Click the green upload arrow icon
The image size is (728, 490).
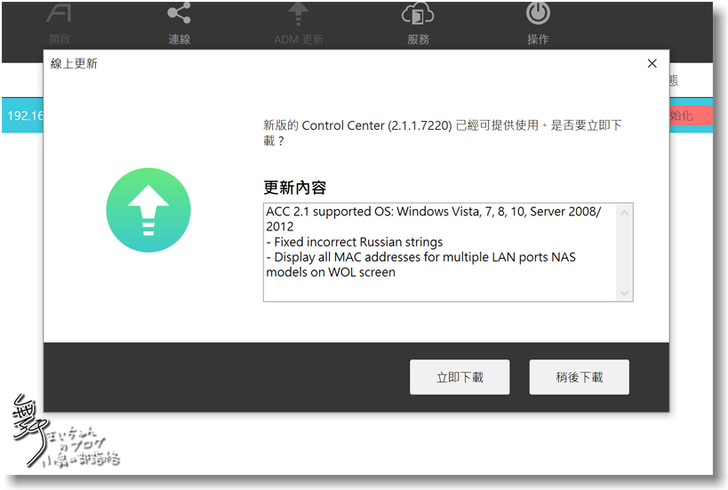pyautogui.click(x=148, y=210)
